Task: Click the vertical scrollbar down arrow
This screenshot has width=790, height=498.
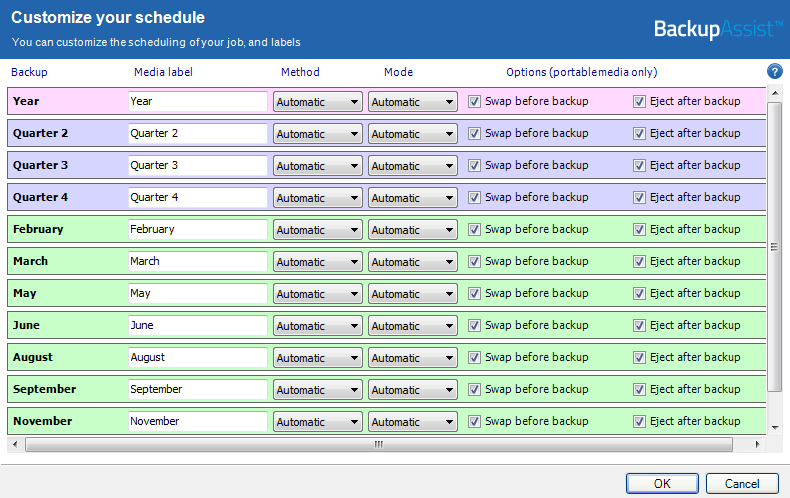Action: [x=774, y=428]
